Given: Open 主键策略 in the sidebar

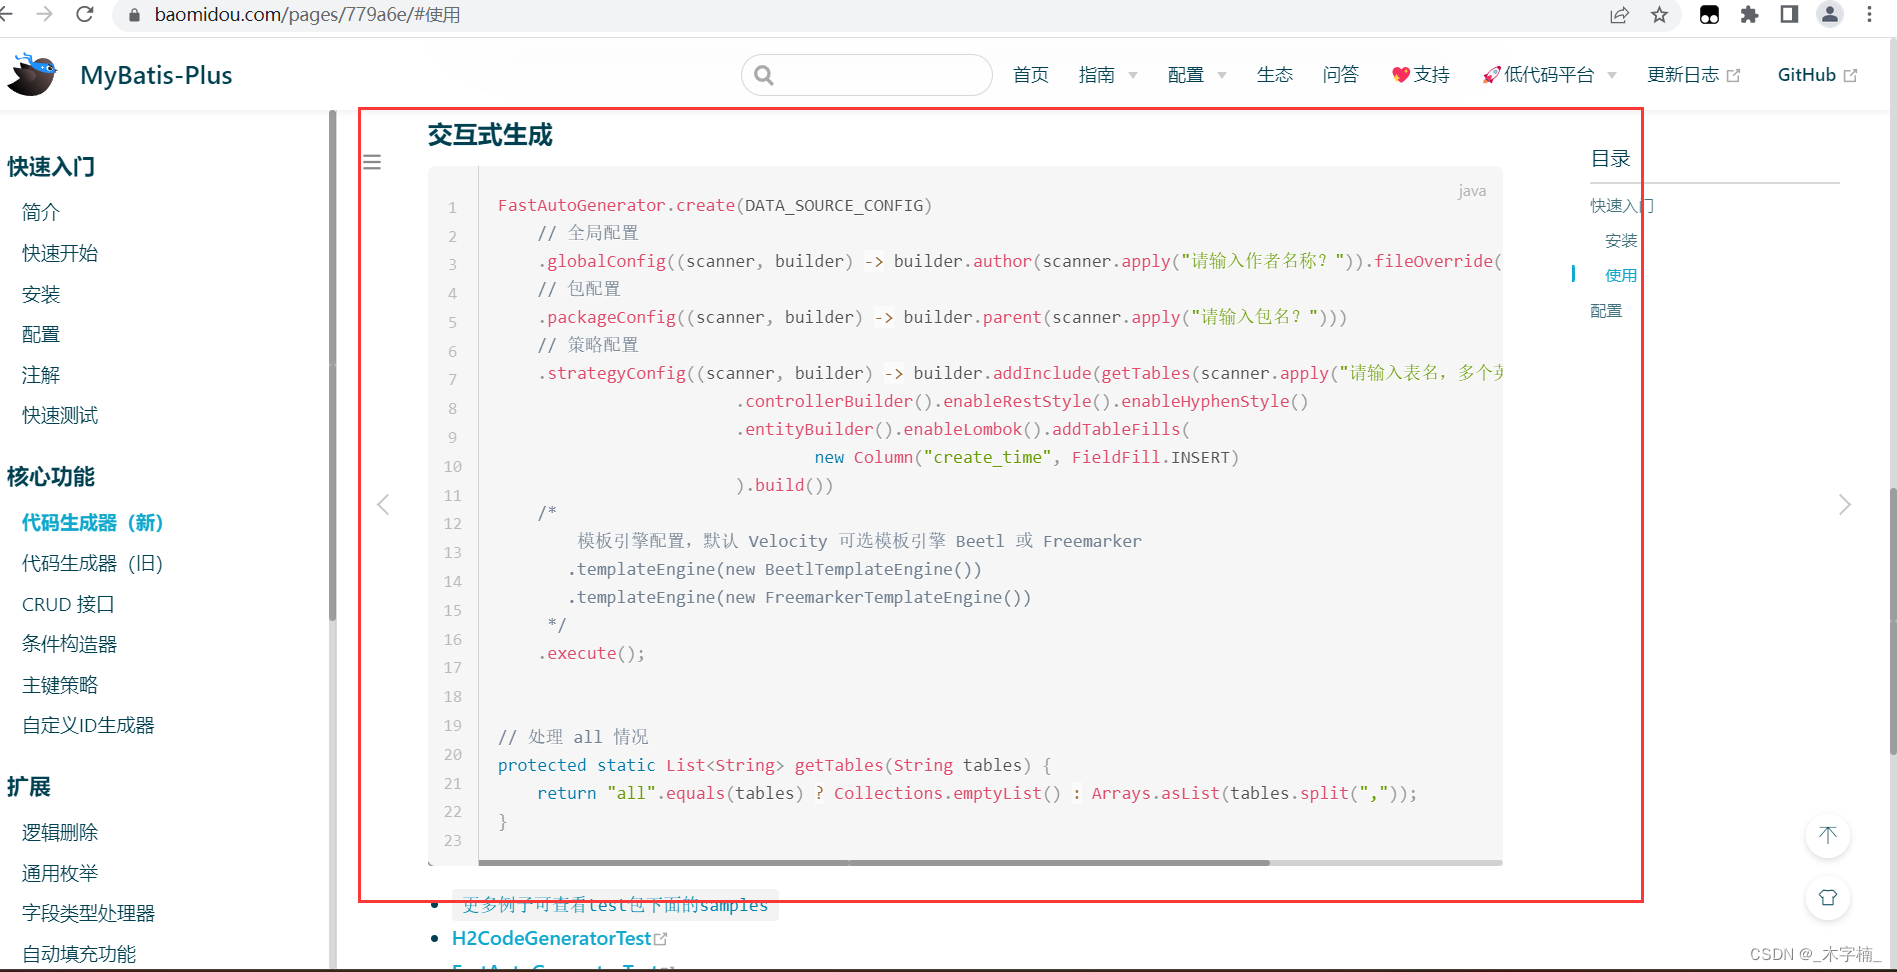Looking at the screenshot, I should click(x=60, y=685).
